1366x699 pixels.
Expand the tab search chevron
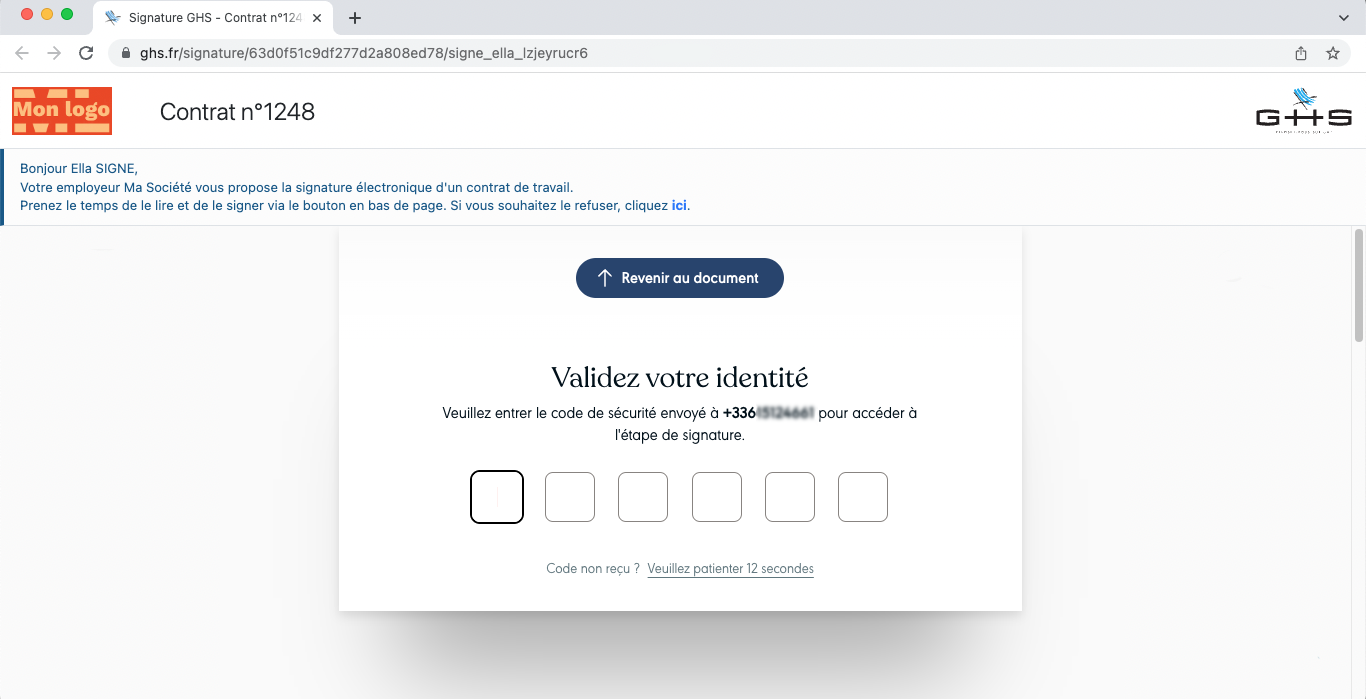coord(1344,18)
